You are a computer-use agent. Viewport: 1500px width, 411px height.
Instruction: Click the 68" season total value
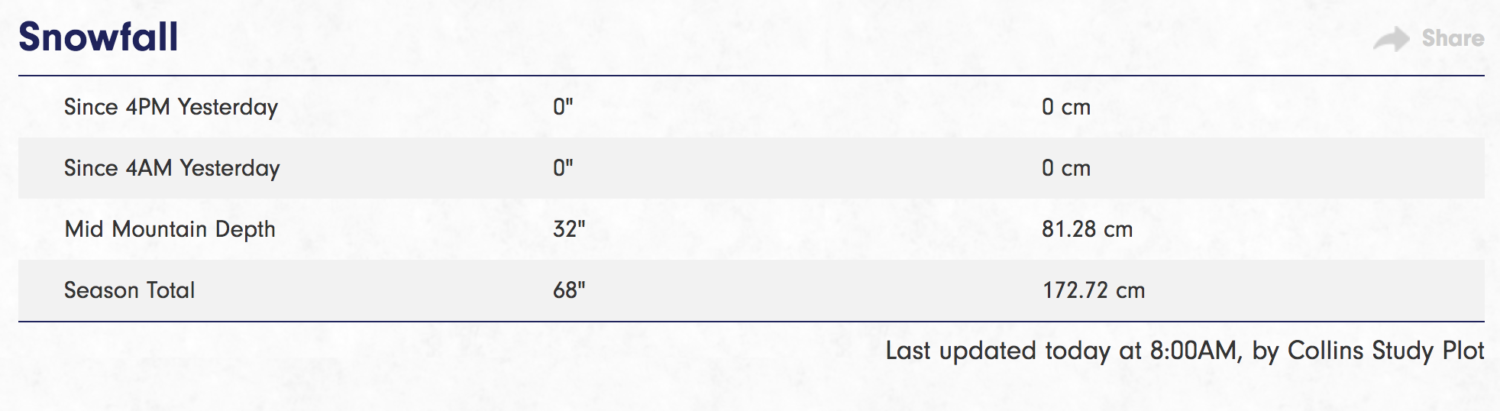click(568, 290)
